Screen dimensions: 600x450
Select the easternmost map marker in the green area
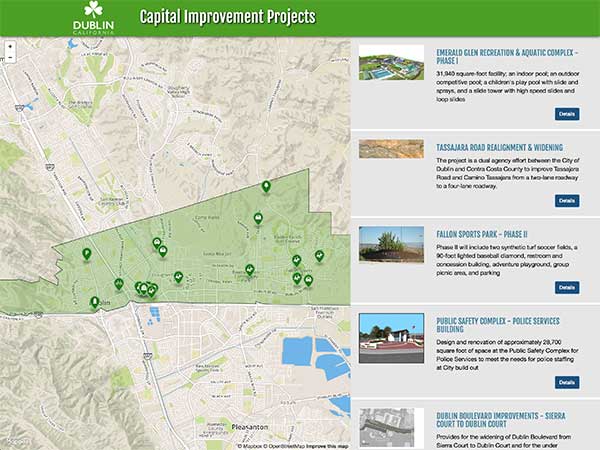click(319, 256)
